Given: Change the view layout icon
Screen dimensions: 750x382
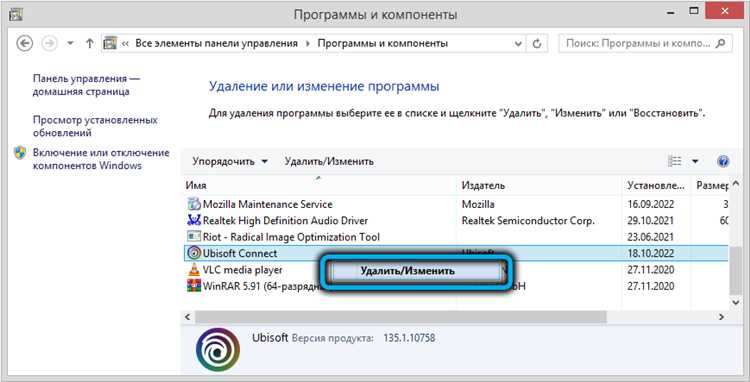Looking at the screenshot, I should [x=674, y=161].
